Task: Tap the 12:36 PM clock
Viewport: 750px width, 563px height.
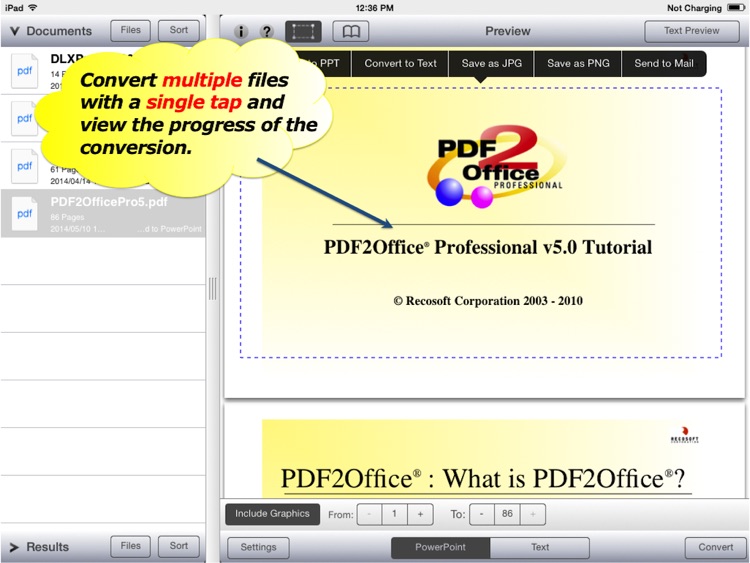Action: (x=375, y=8)
